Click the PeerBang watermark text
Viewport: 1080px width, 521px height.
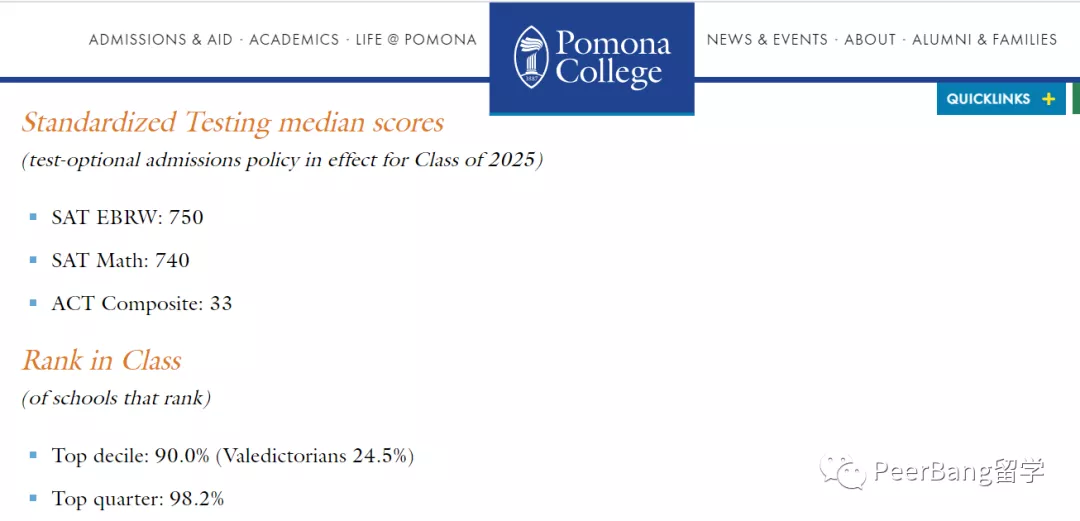958,471
